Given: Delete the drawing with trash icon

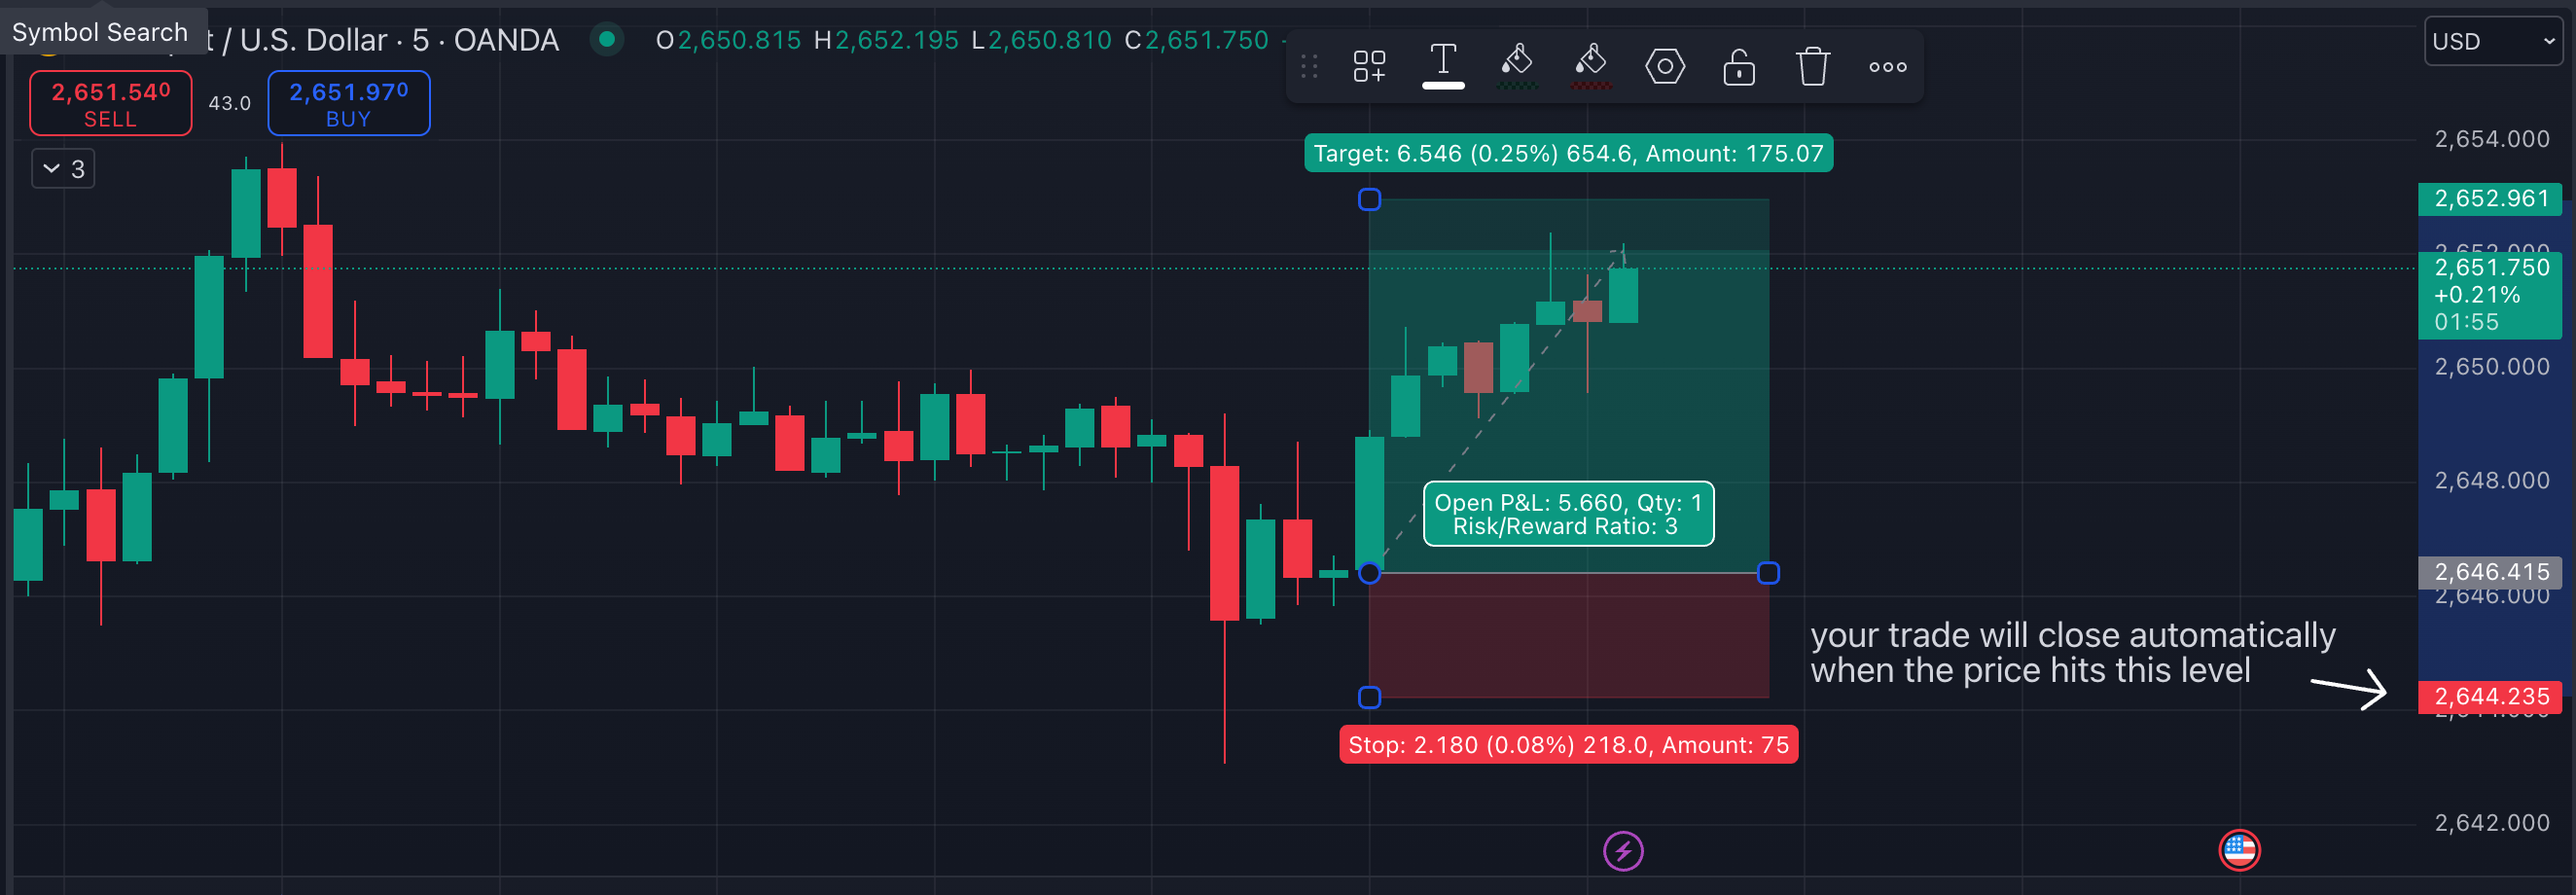Looking at the screenshot, I should tap(1813, 67).
